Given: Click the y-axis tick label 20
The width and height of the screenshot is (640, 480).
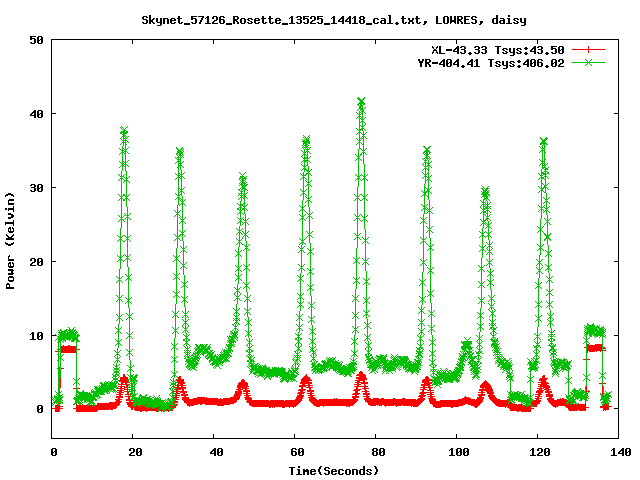Looking at the screenshot, I should [x=36, y=262].
